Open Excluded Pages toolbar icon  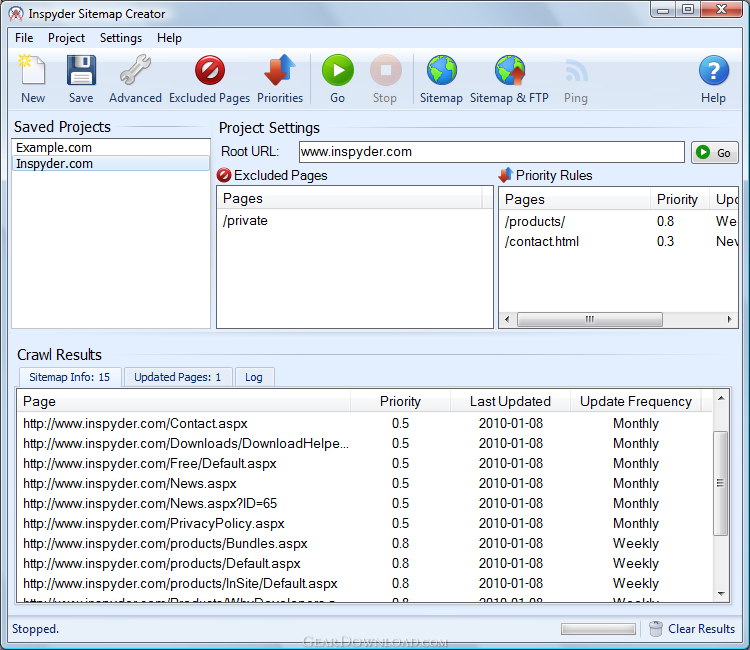[210, 71]
